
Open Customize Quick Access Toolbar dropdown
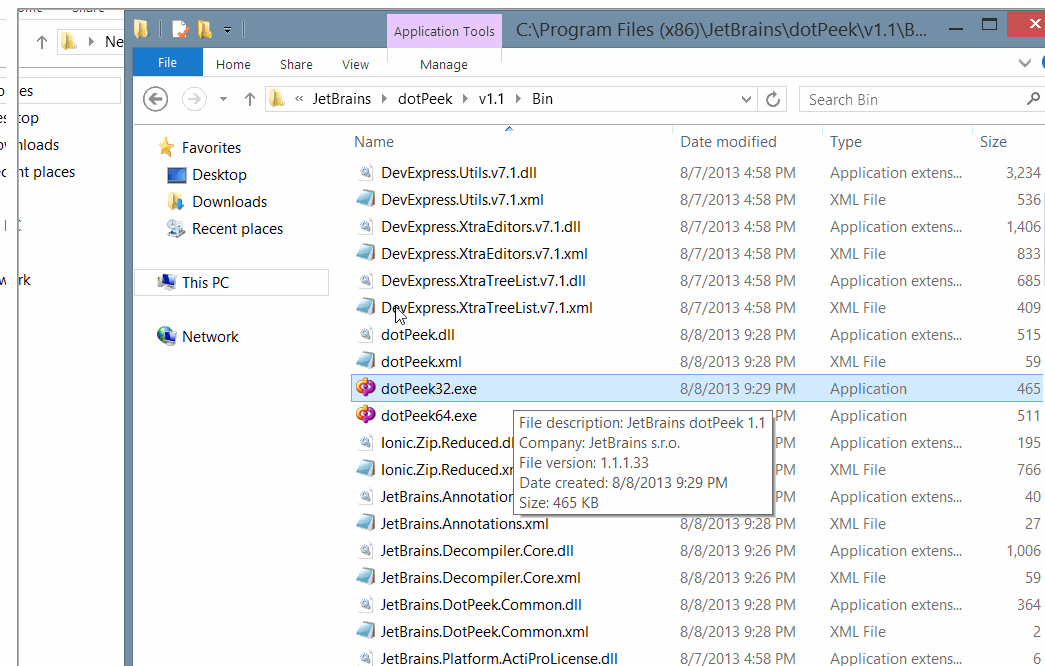[227, 30]
